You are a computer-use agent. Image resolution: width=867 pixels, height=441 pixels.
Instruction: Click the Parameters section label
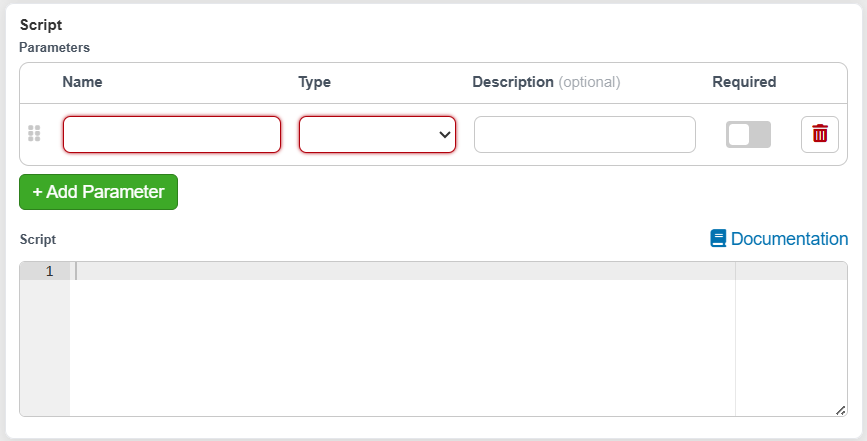click(x=54, y=48)
